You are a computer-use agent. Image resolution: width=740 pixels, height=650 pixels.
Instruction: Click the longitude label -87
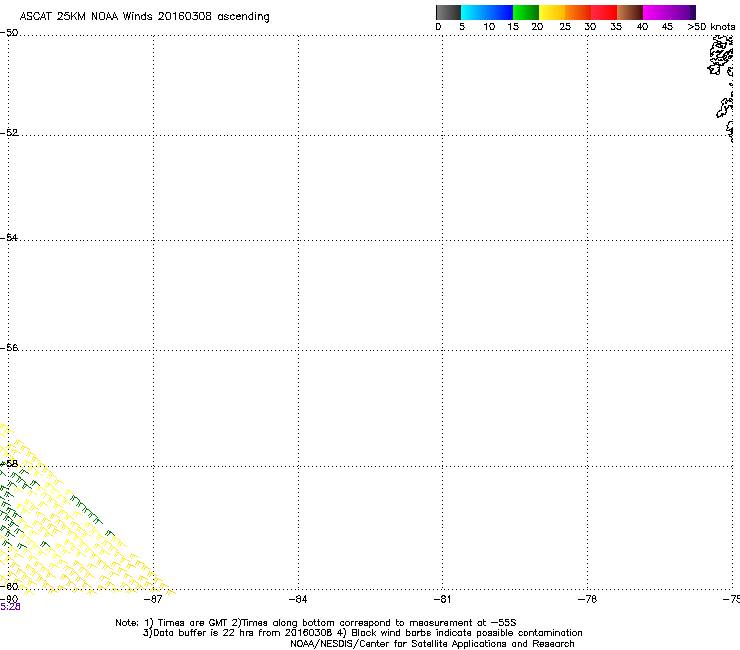[153, 599]
